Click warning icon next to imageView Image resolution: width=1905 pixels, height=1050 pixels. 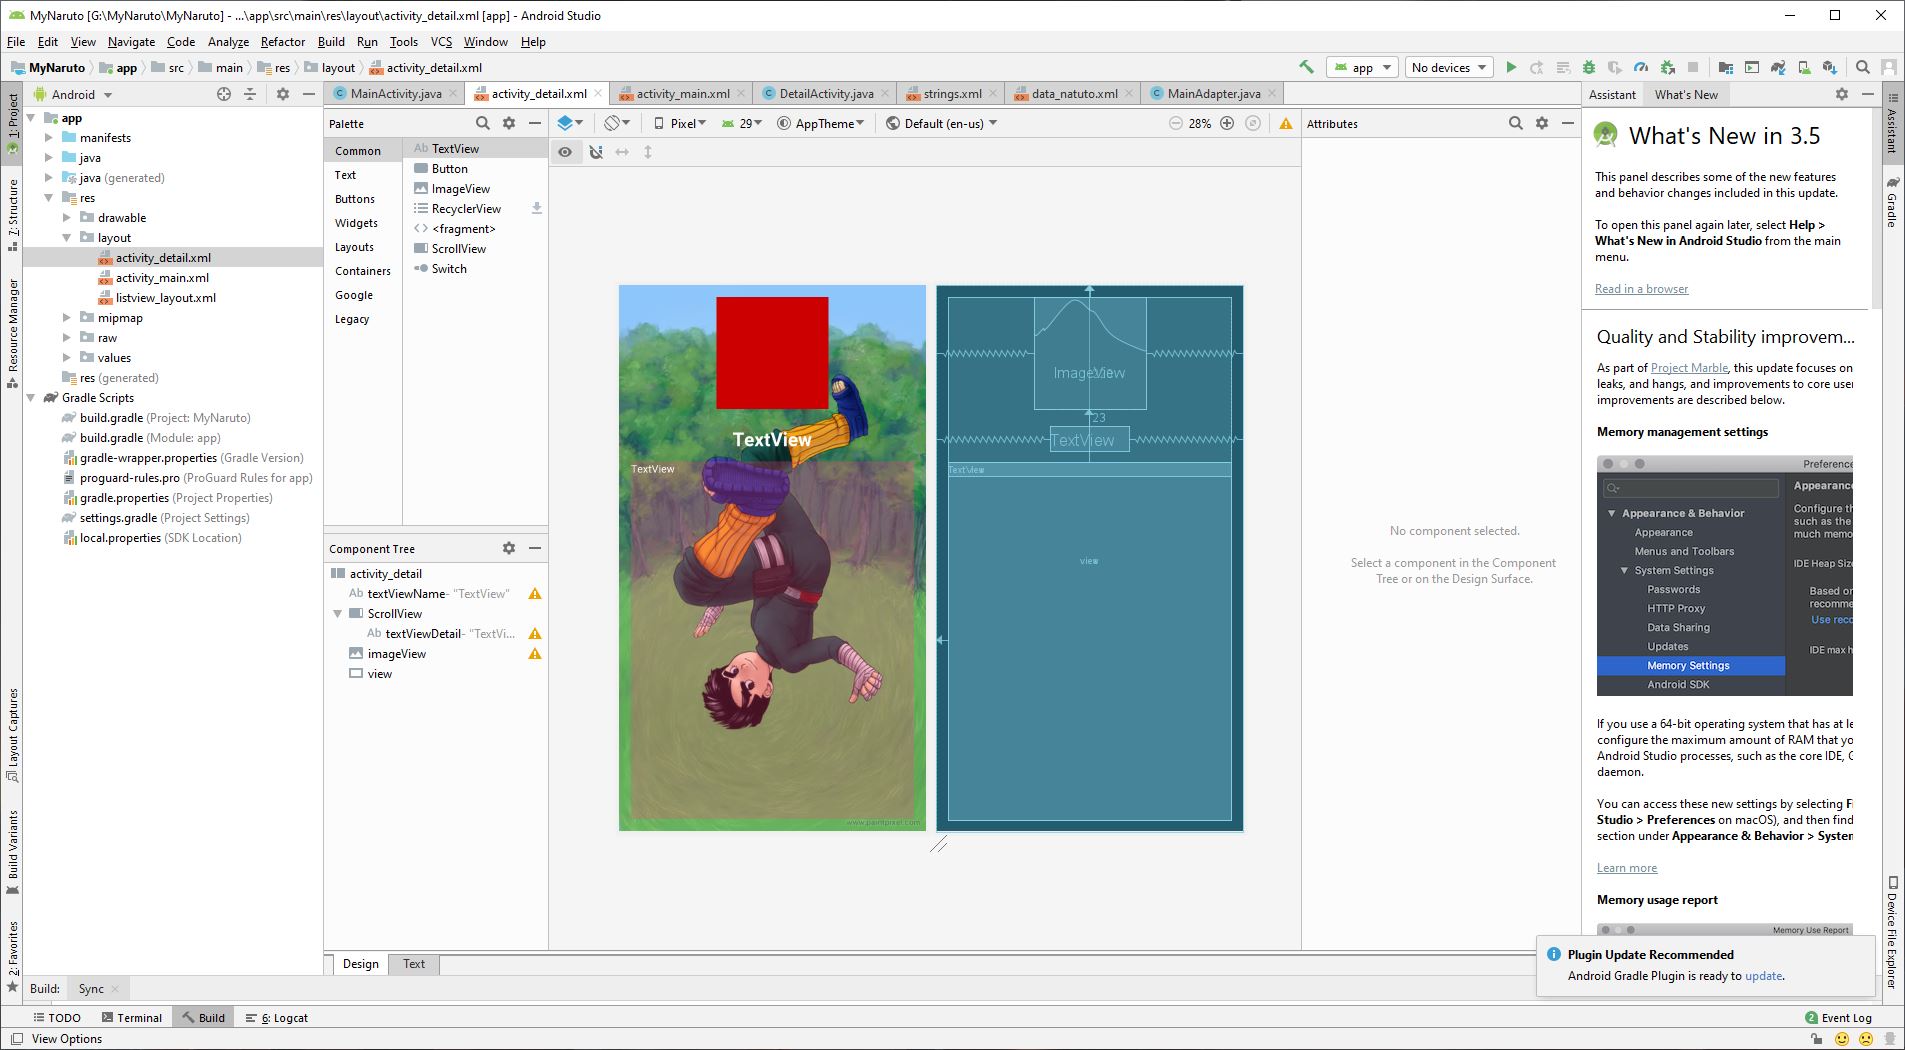coord(535,654)
